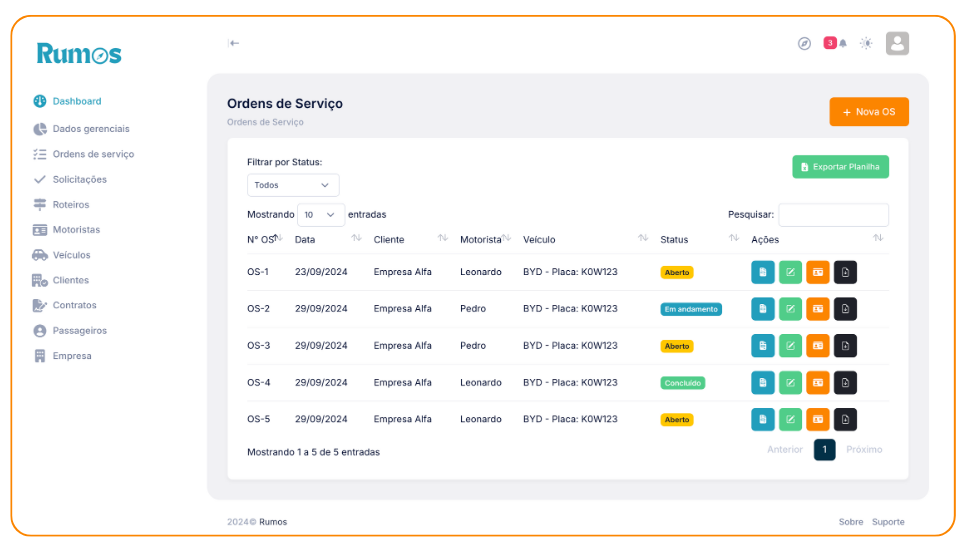Viewport: 975px width, 554px height.
Task: Open Motoristas in the sidebar
Action: point(76,230)
